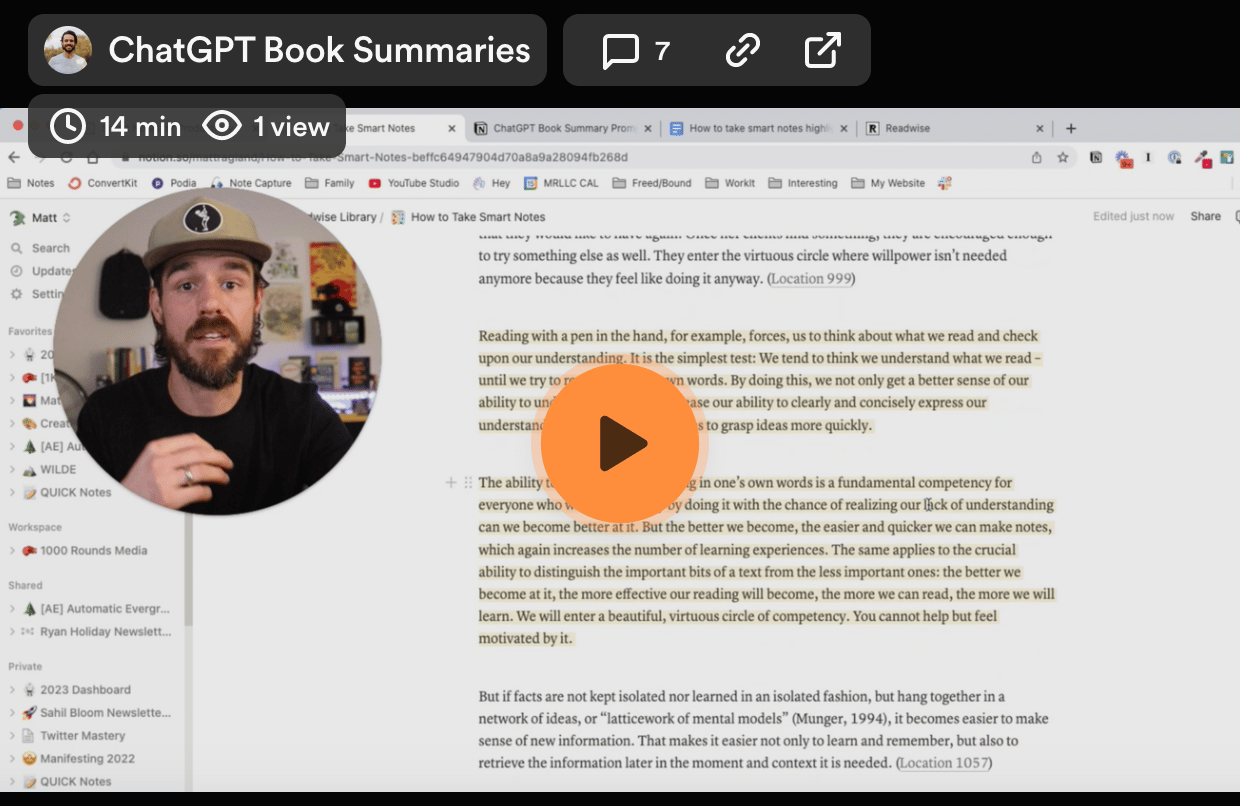Click the Notion web clipper extension icon
This screenshot has height=806, width=1240.
pyautogui.click(x=1097, y=157)
